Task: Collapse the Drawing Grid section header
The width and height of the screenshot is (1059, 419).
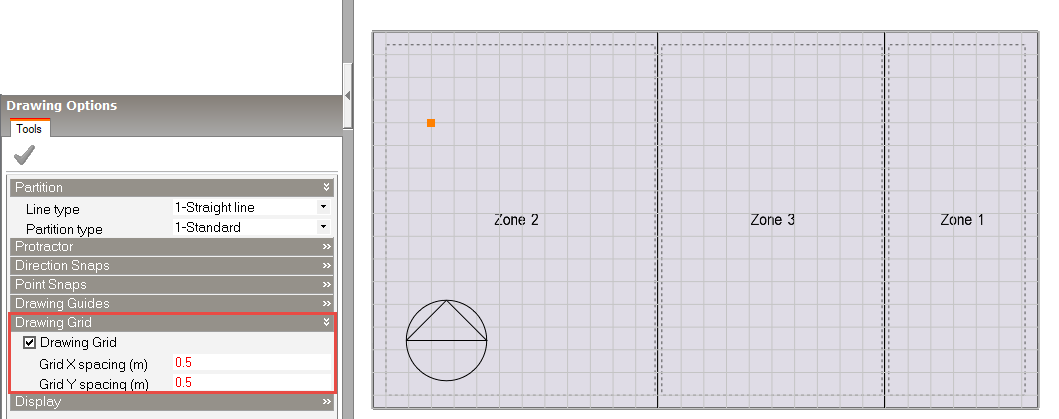Action: 326,322
